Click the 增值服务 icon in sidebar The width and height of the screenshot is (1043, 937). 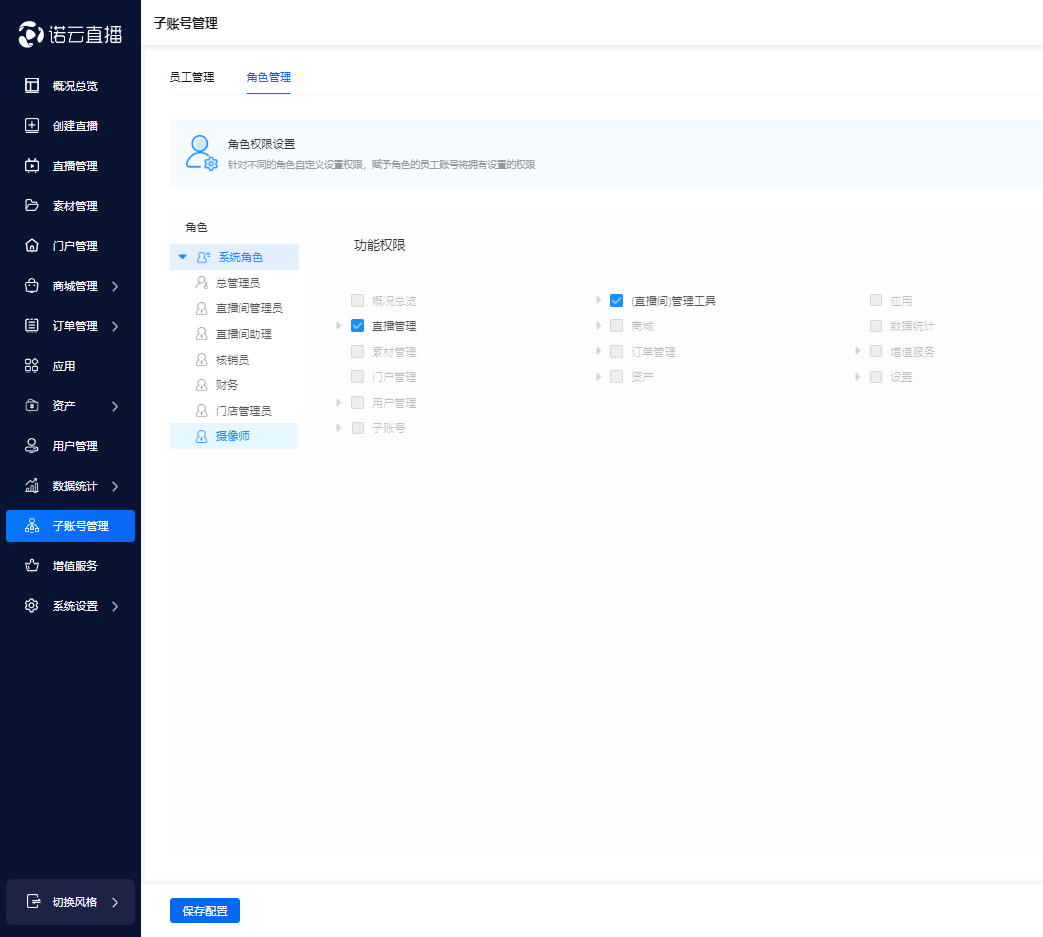pos(32,566)
